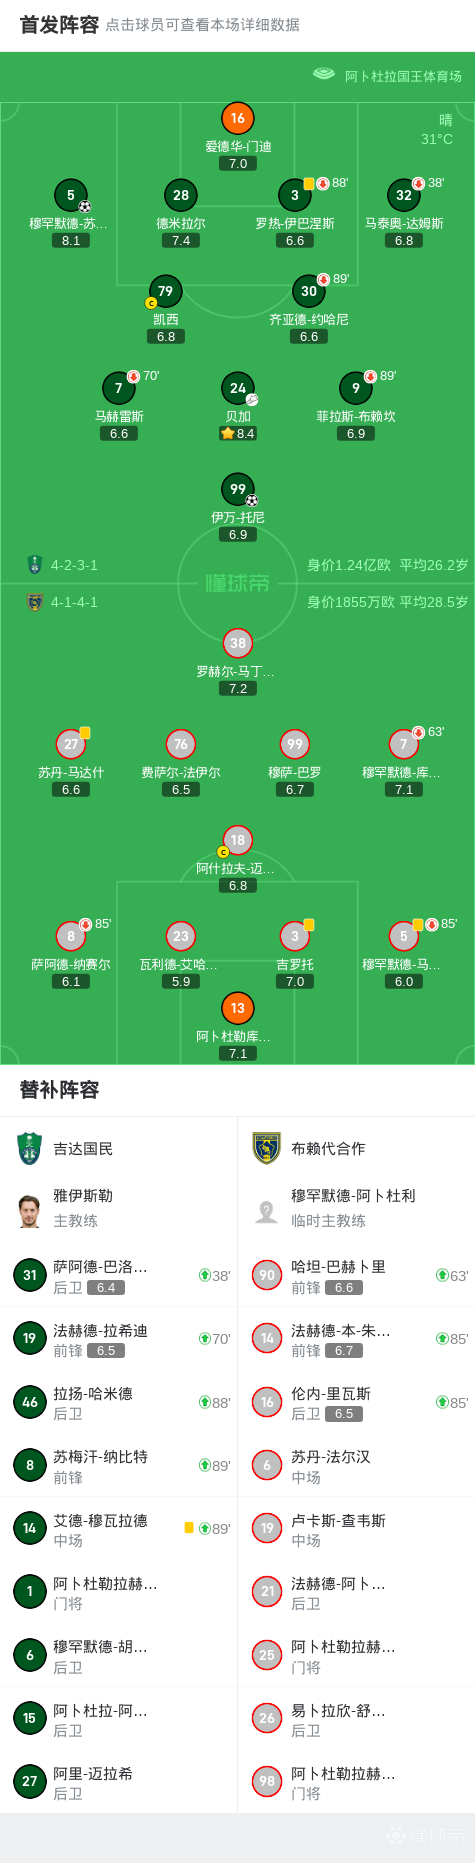This screenshot has height=1863, width=475.
Task: Open substitute 哈坦-巴赫卜里 row
Action: tap(356, 1275)
